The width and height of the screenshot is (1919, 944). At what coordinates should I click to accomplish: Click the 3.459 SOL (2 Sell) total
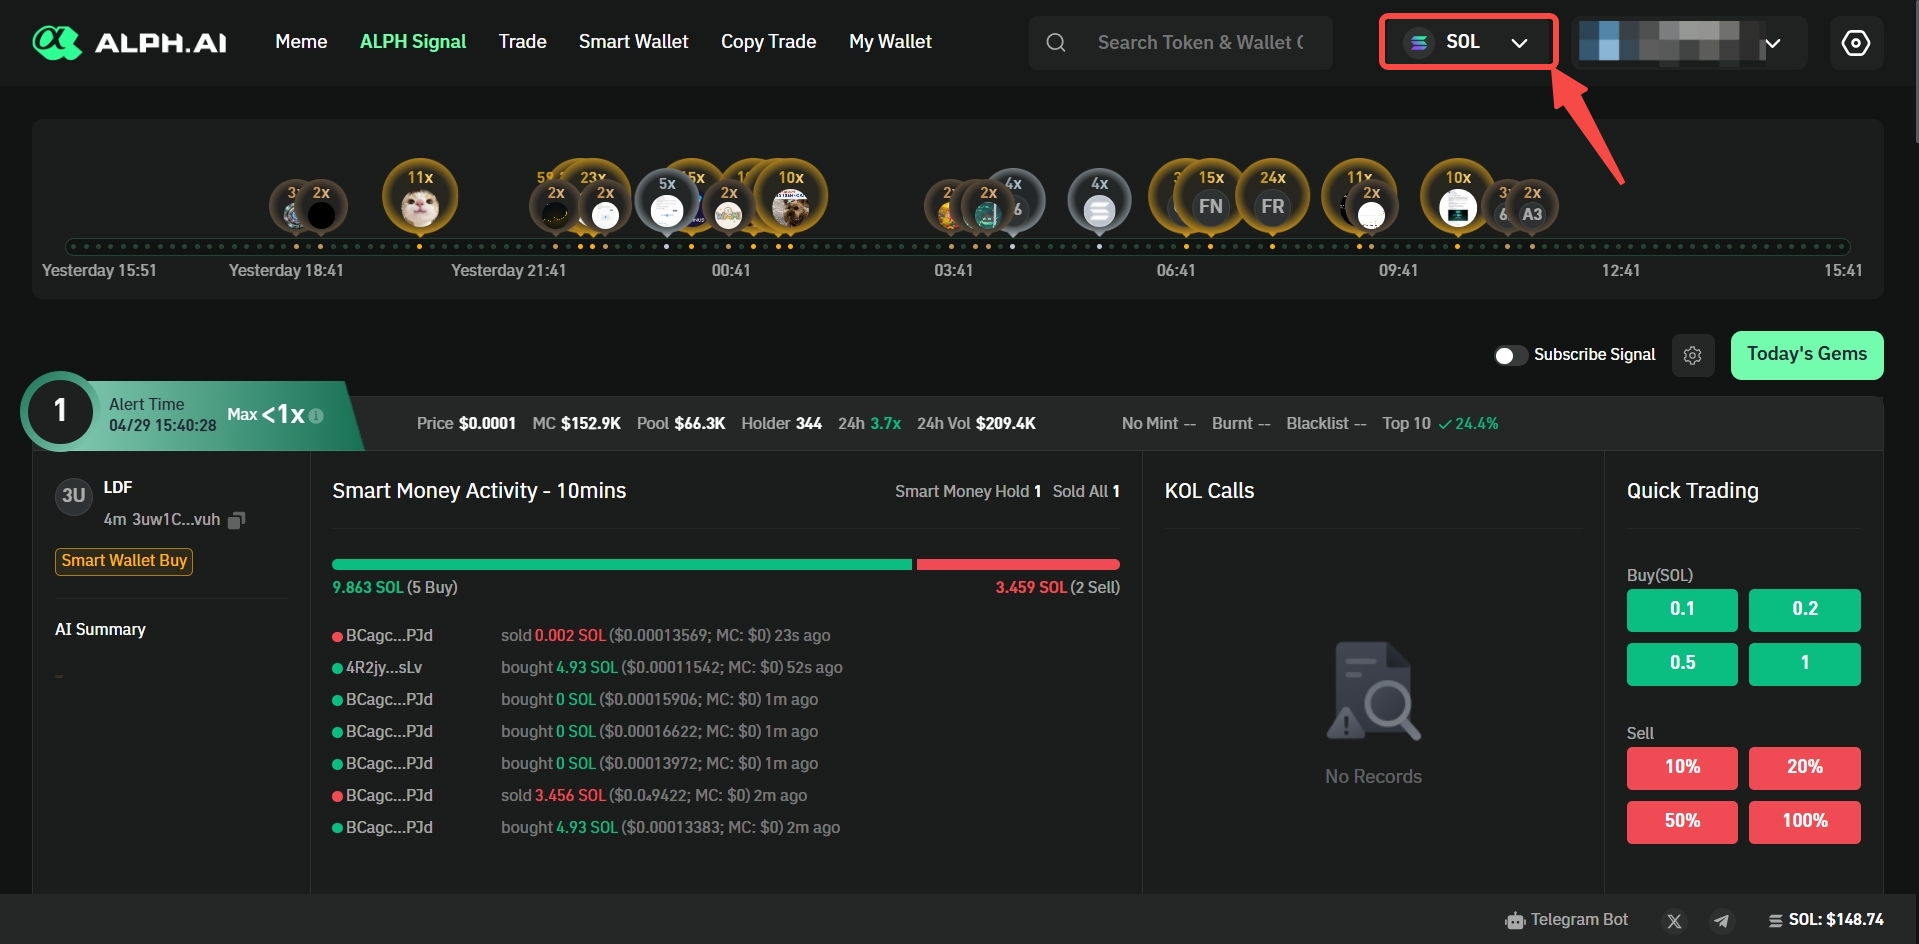[1057, 588]
